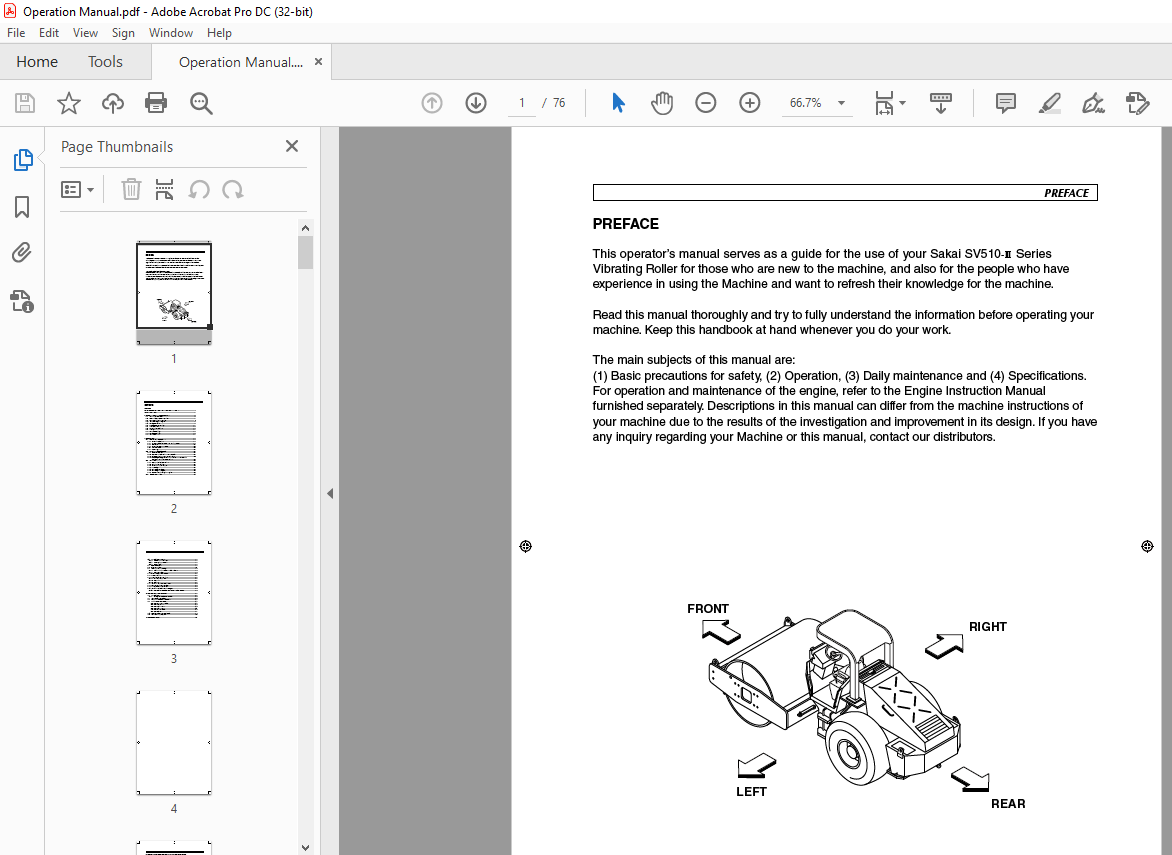Zoom in with plus icon
This screenshot has width=1172, height=855.
(750, 103)
